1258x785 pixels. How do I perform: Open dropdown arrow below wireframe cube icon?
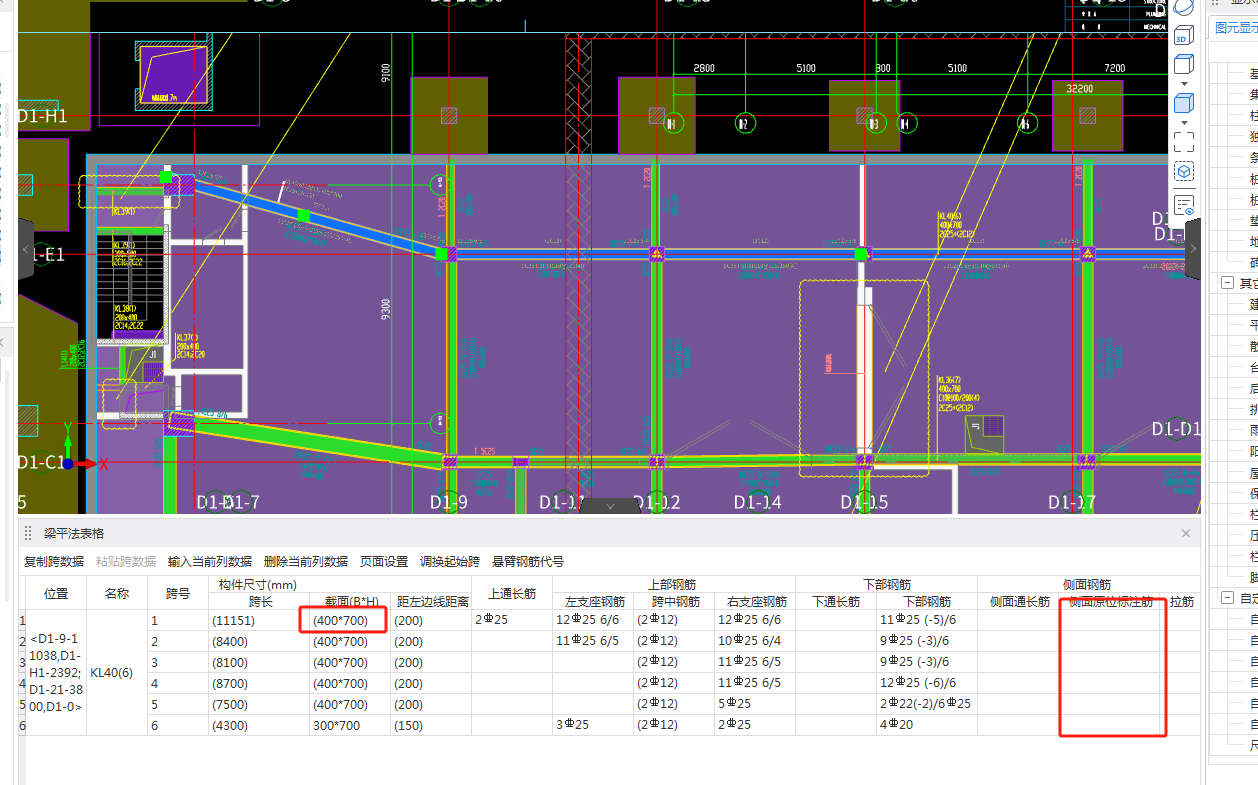tap(1184, 84)
